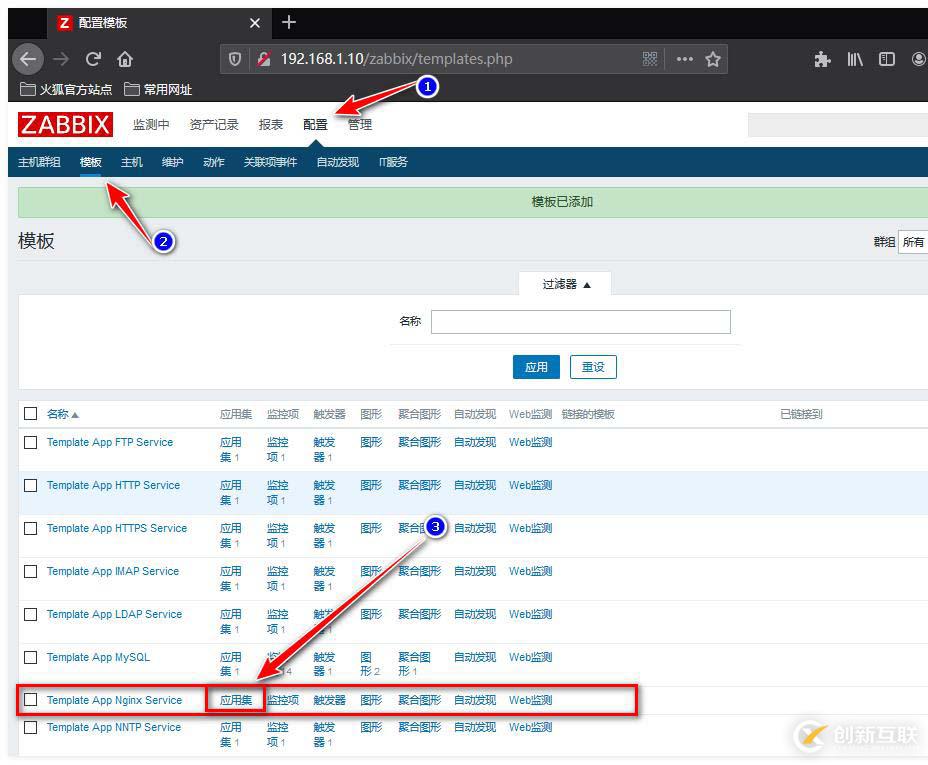928x765 pixels.
Task: Tick the select-all checkbox in table header
Action: pos(30,413)
